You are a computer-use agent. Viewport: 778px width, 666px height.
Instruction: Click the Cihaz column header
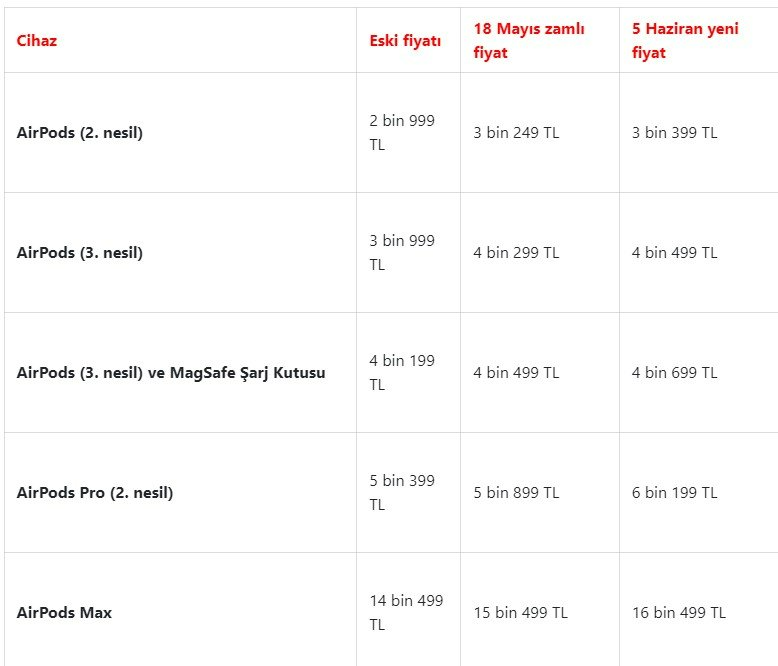point(37,41)
